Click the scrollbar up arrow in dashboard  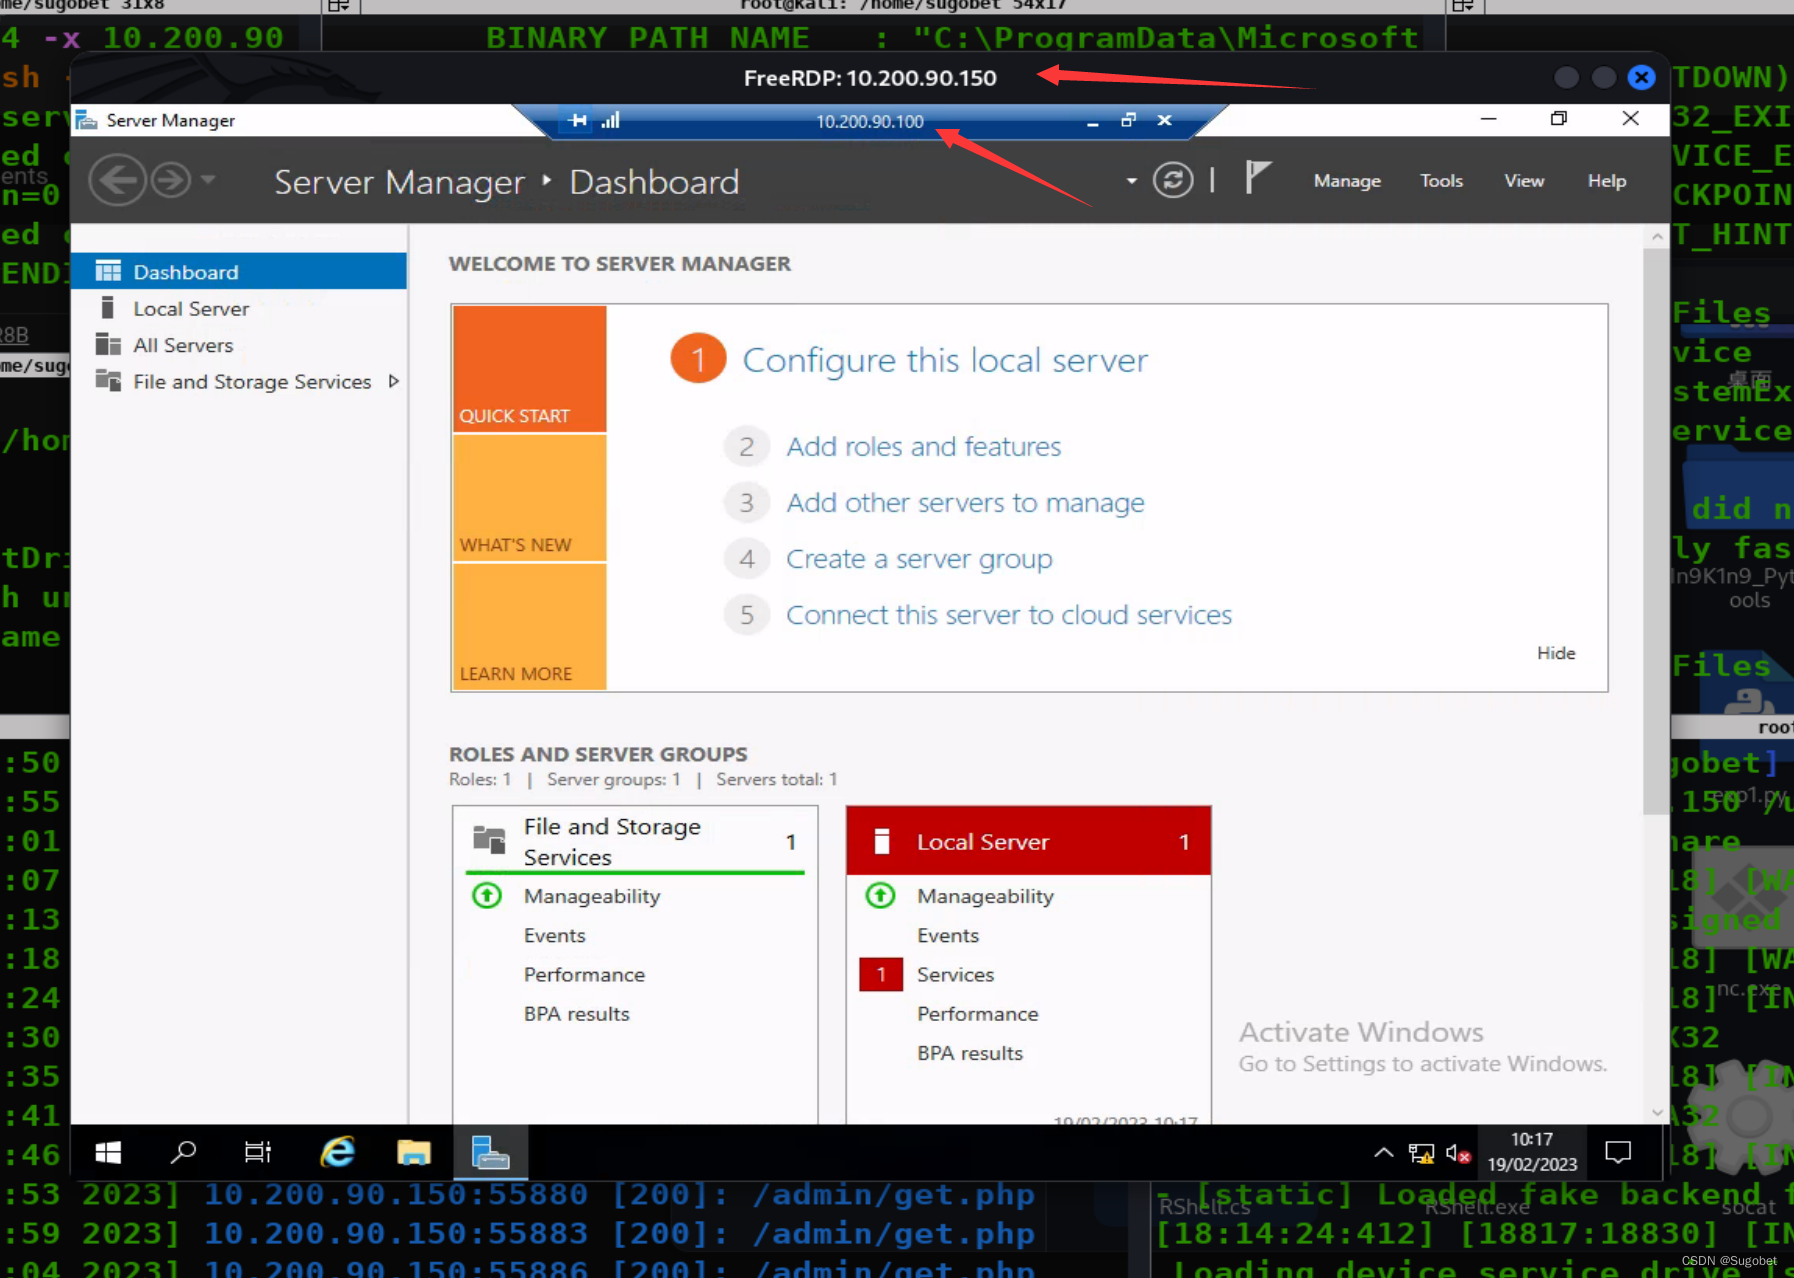[1657, 237]
